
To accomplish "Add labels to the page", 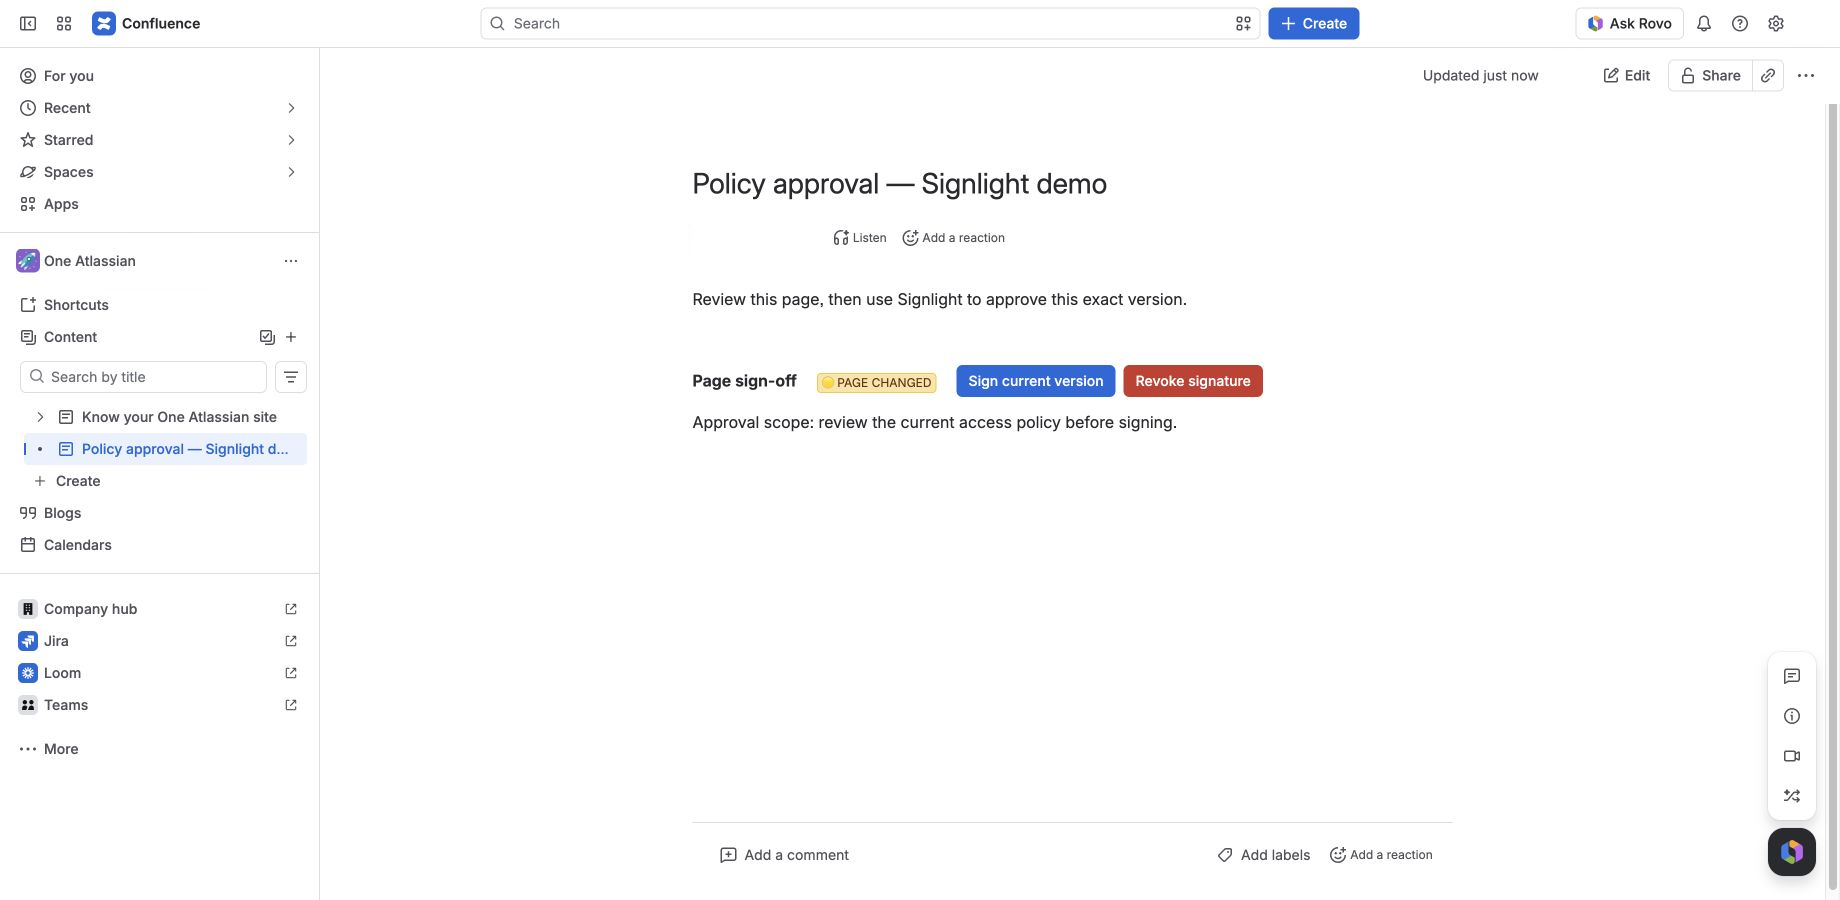I will tap(1264, 855).
